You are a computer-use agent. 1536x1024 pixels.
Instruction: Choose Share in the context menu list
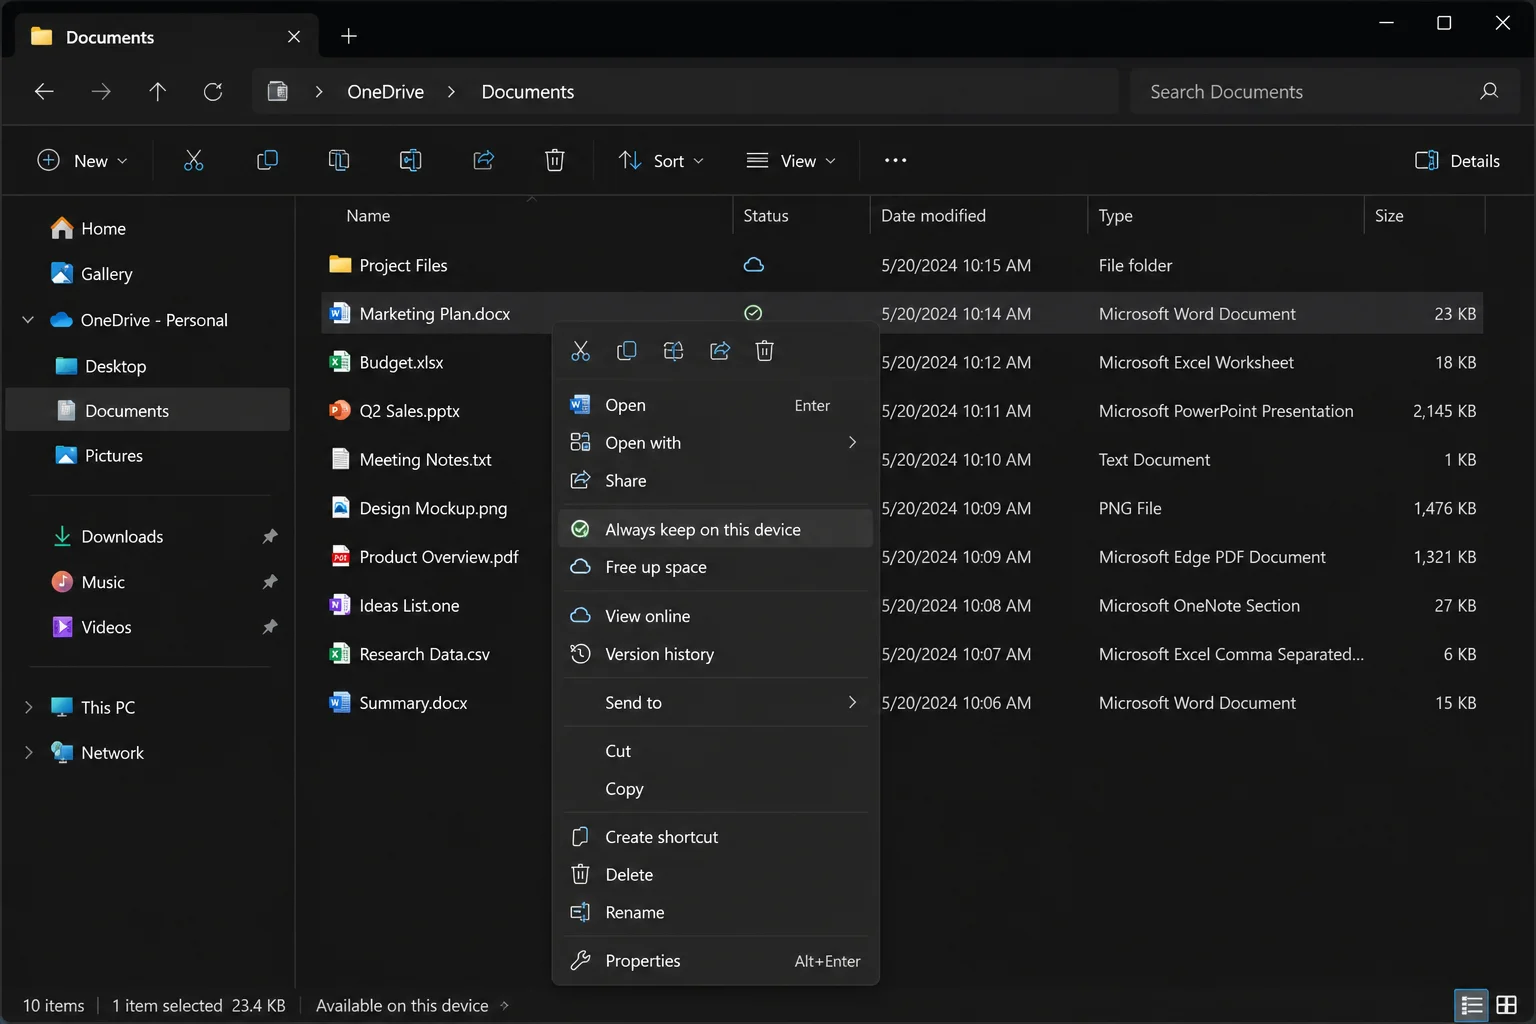pos(715,481)
